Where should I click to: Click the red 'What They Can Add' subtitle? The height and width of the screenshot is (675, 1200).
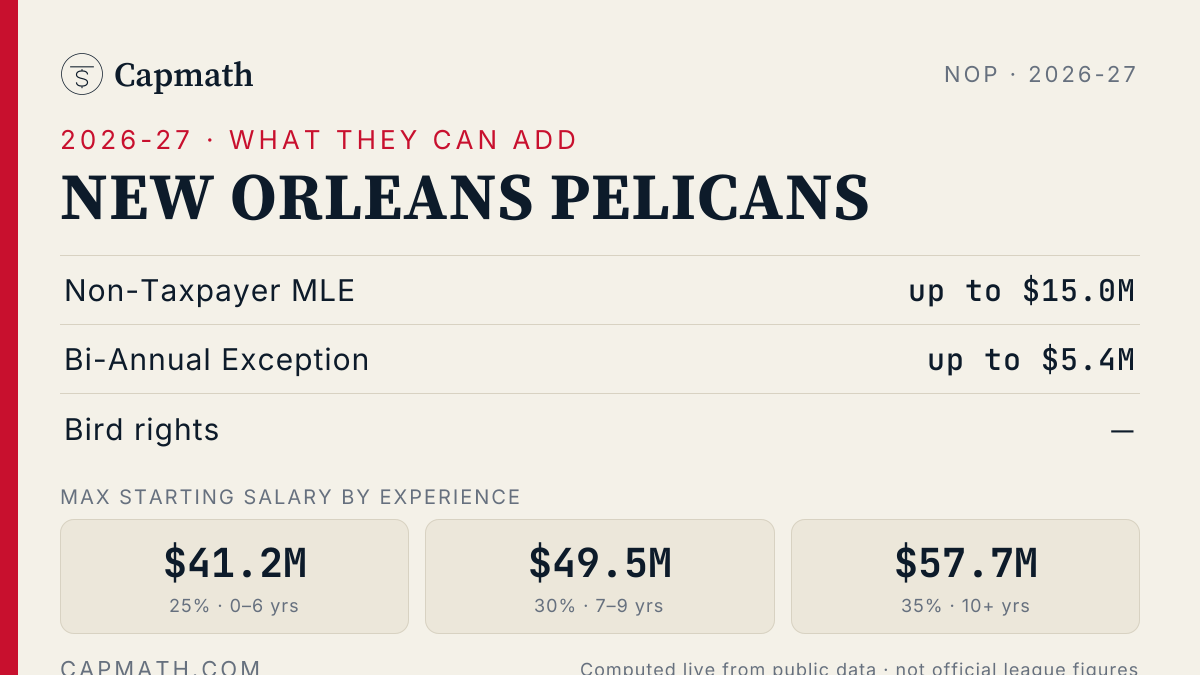(319, 140)
